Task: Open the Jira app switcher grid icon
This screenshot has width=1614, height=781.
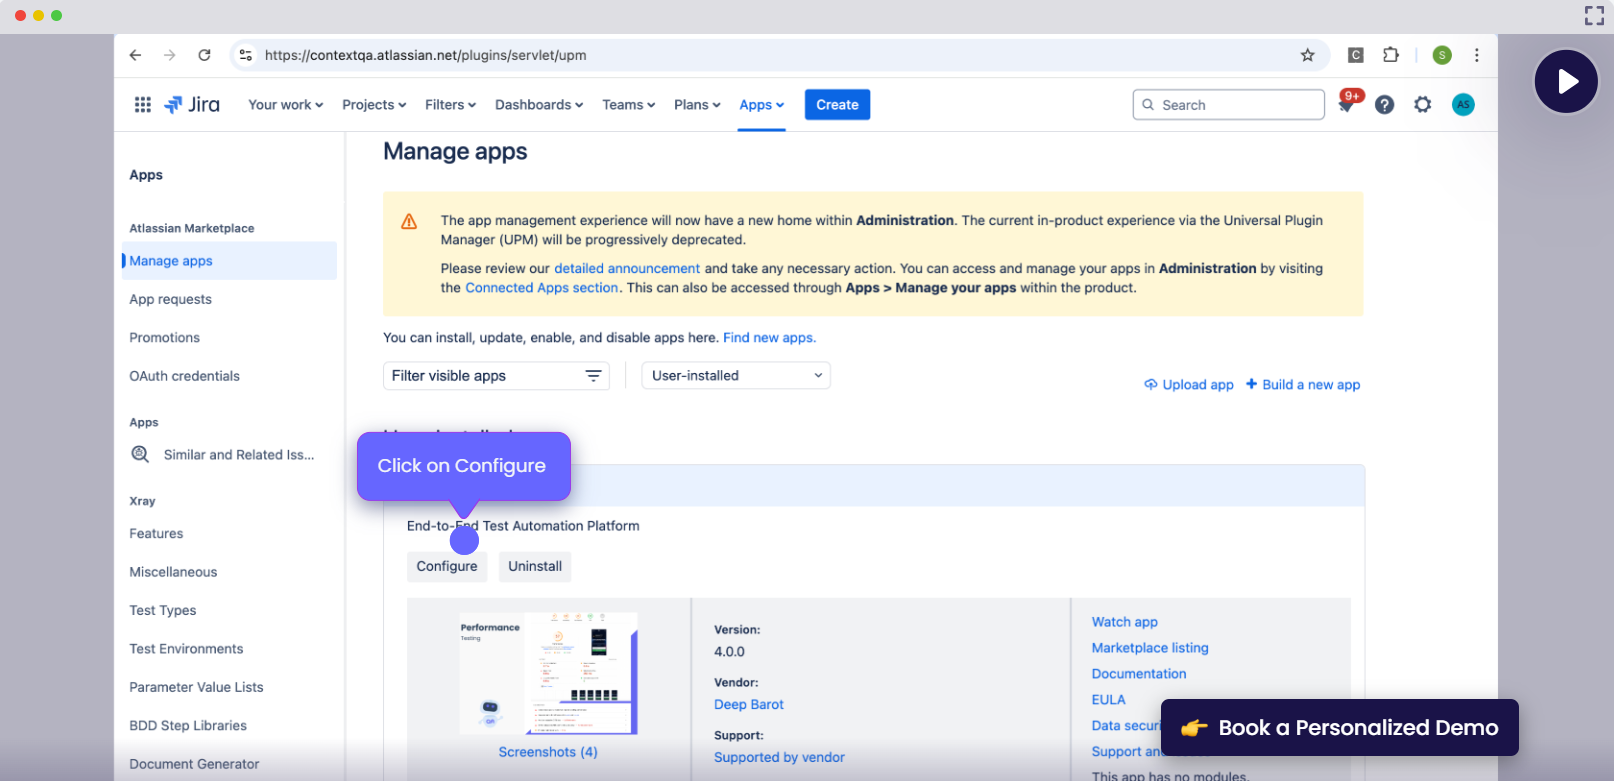Action: 142,105
